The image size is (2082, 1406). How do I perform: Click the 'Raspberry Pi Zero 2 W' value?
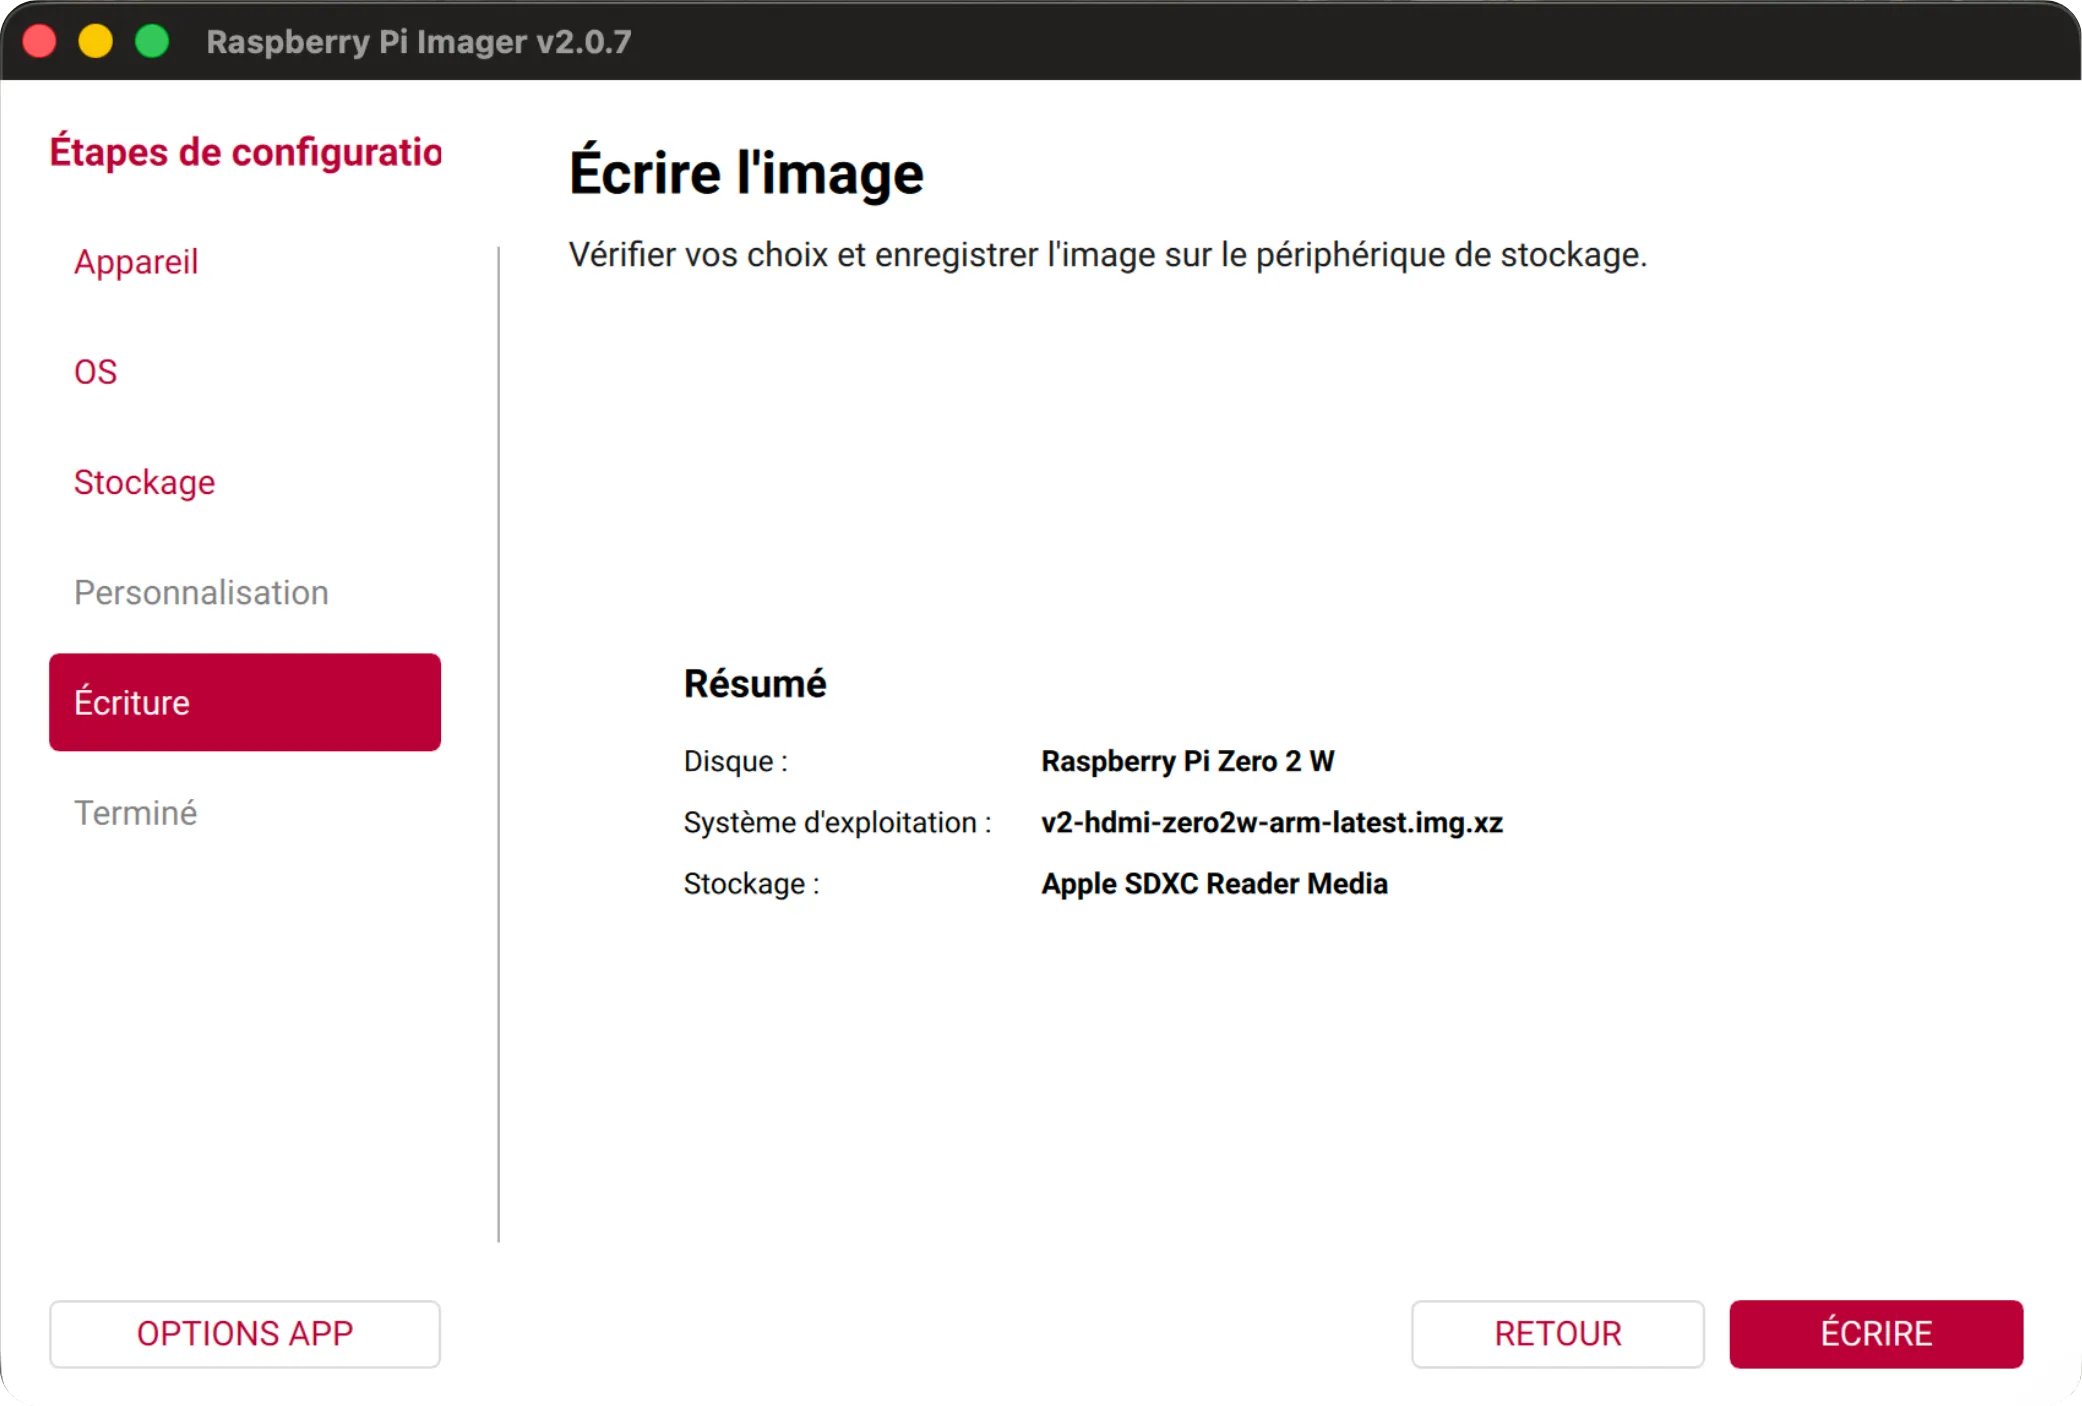tap(1188, 761)
